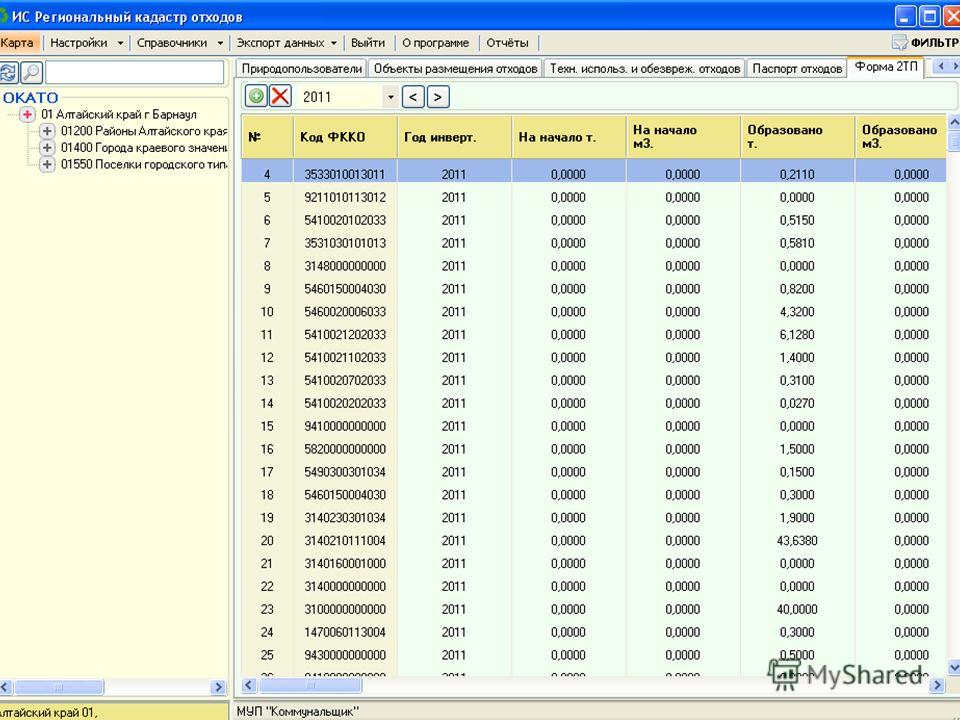
Task: Click cell value 43,6380
Action: (x=797, y=541)
